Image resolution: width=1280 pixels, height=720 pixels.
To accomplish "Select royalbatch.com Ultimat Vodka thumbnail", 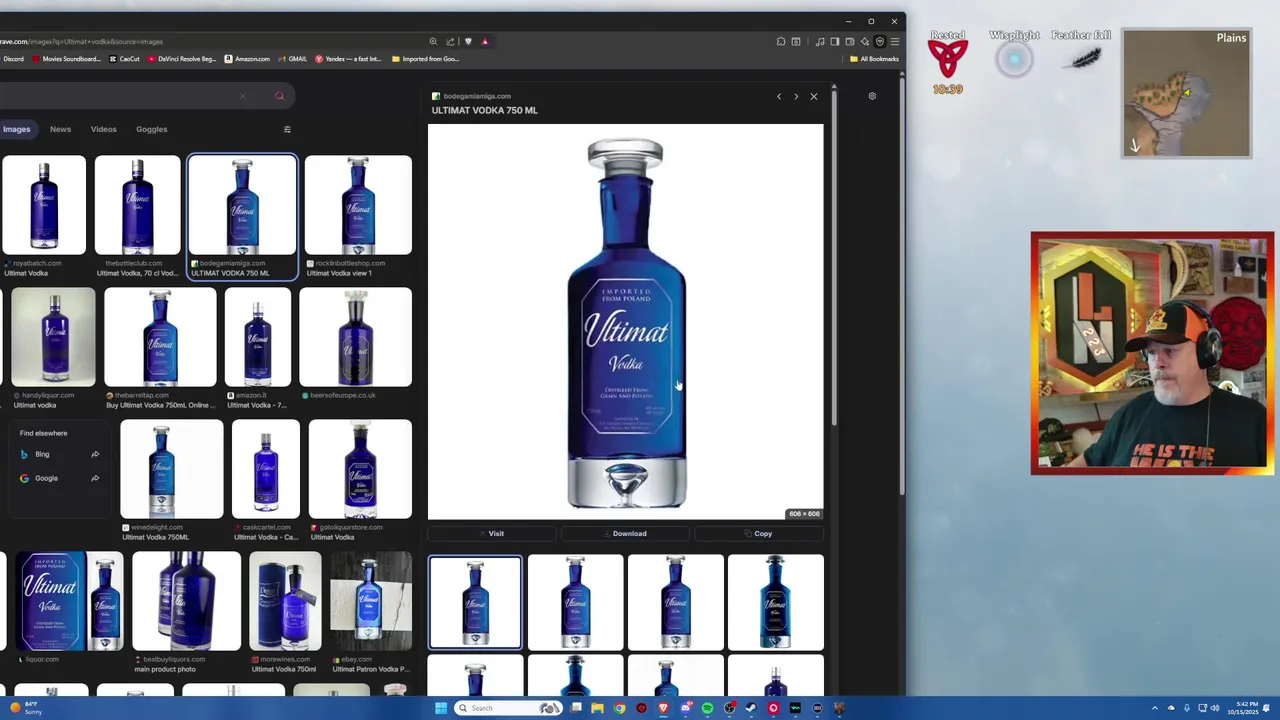I will click(44, 205).
